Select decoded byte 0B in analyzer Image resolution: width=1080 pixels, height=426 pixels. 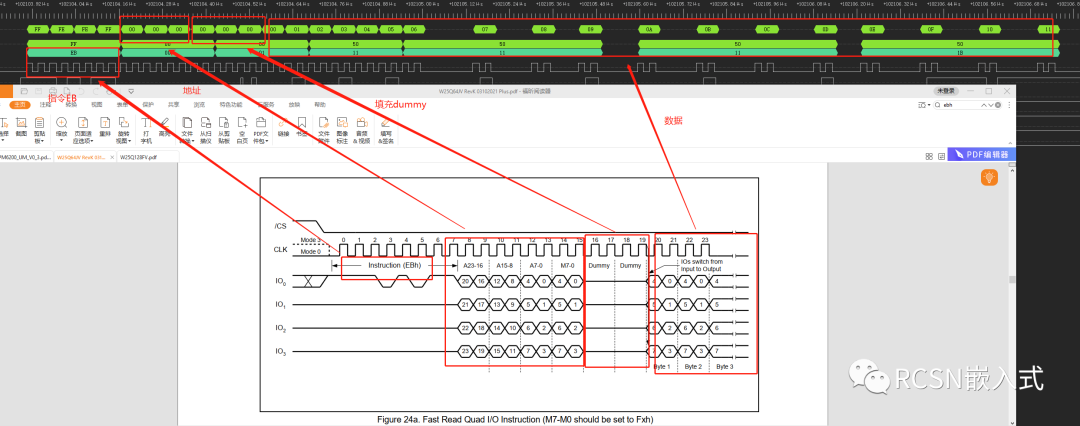point(707,30)
